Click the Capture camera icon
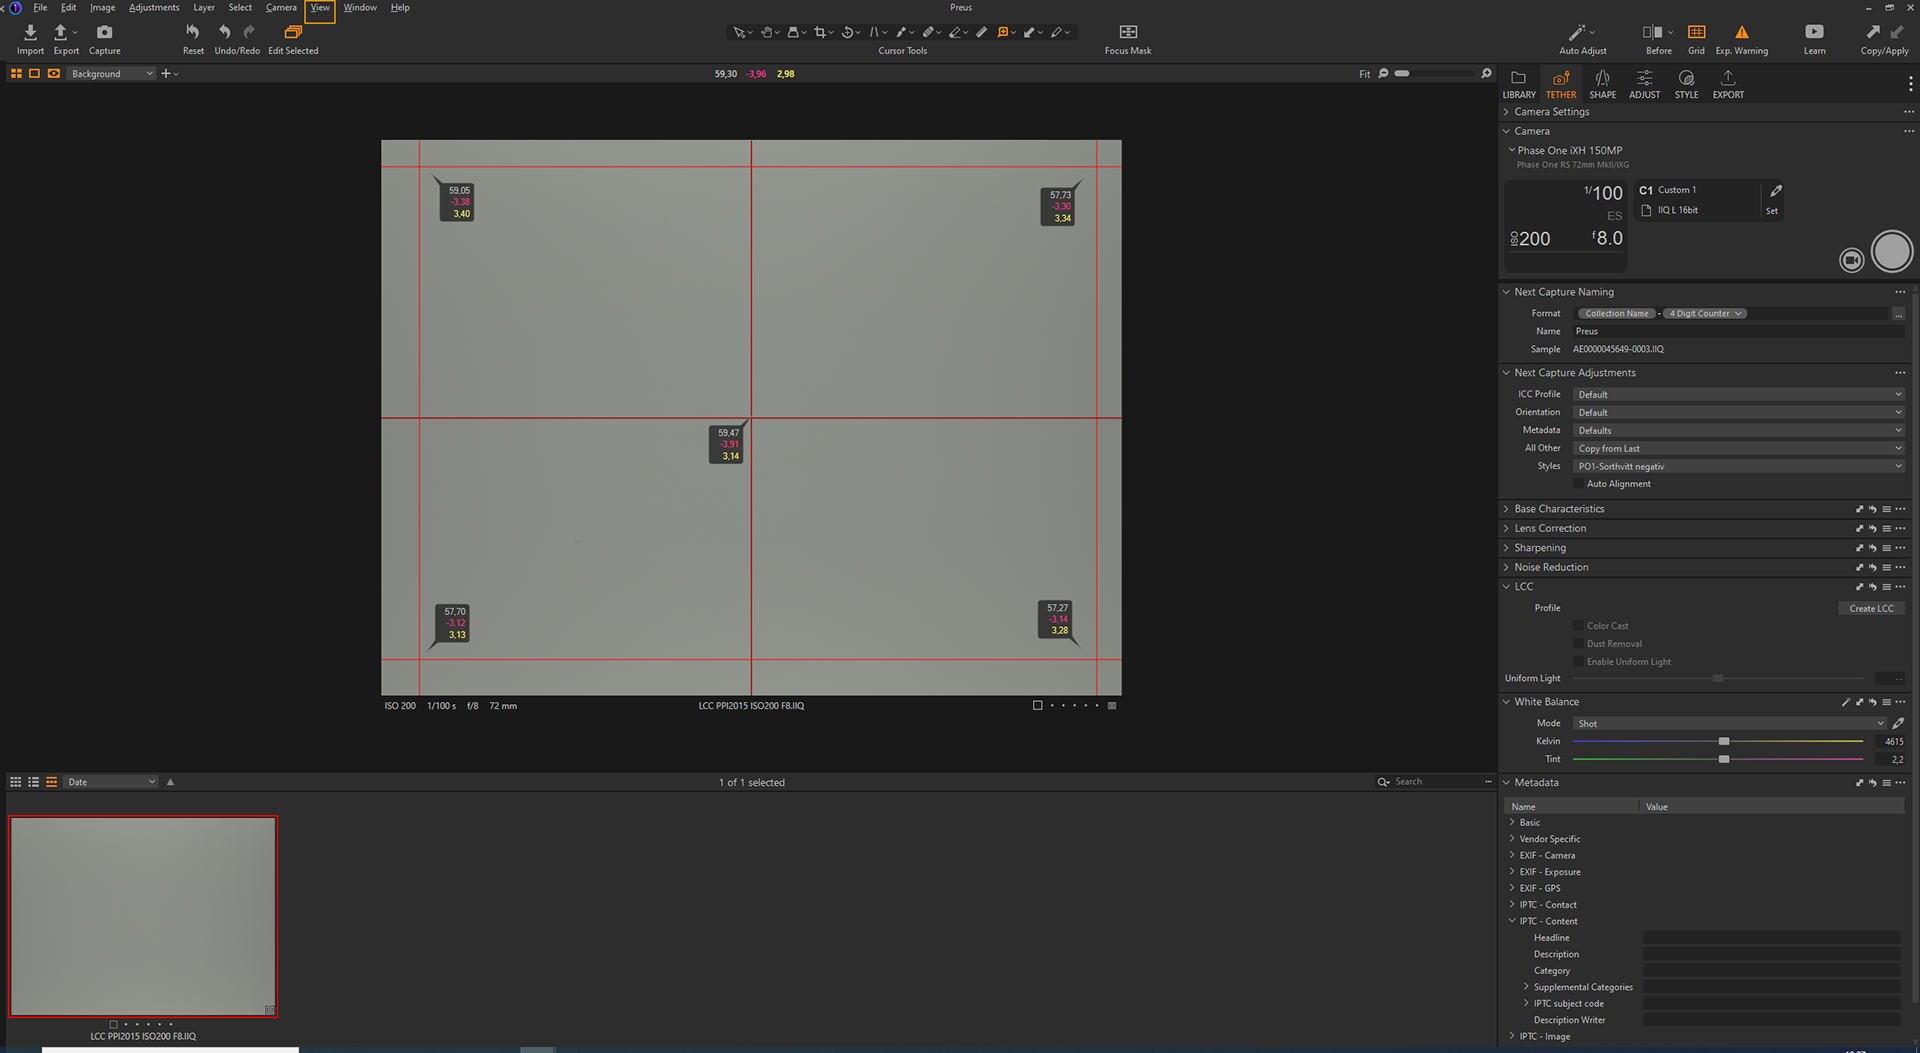This screenshot has height=1053, width=1920. (104, 33)
